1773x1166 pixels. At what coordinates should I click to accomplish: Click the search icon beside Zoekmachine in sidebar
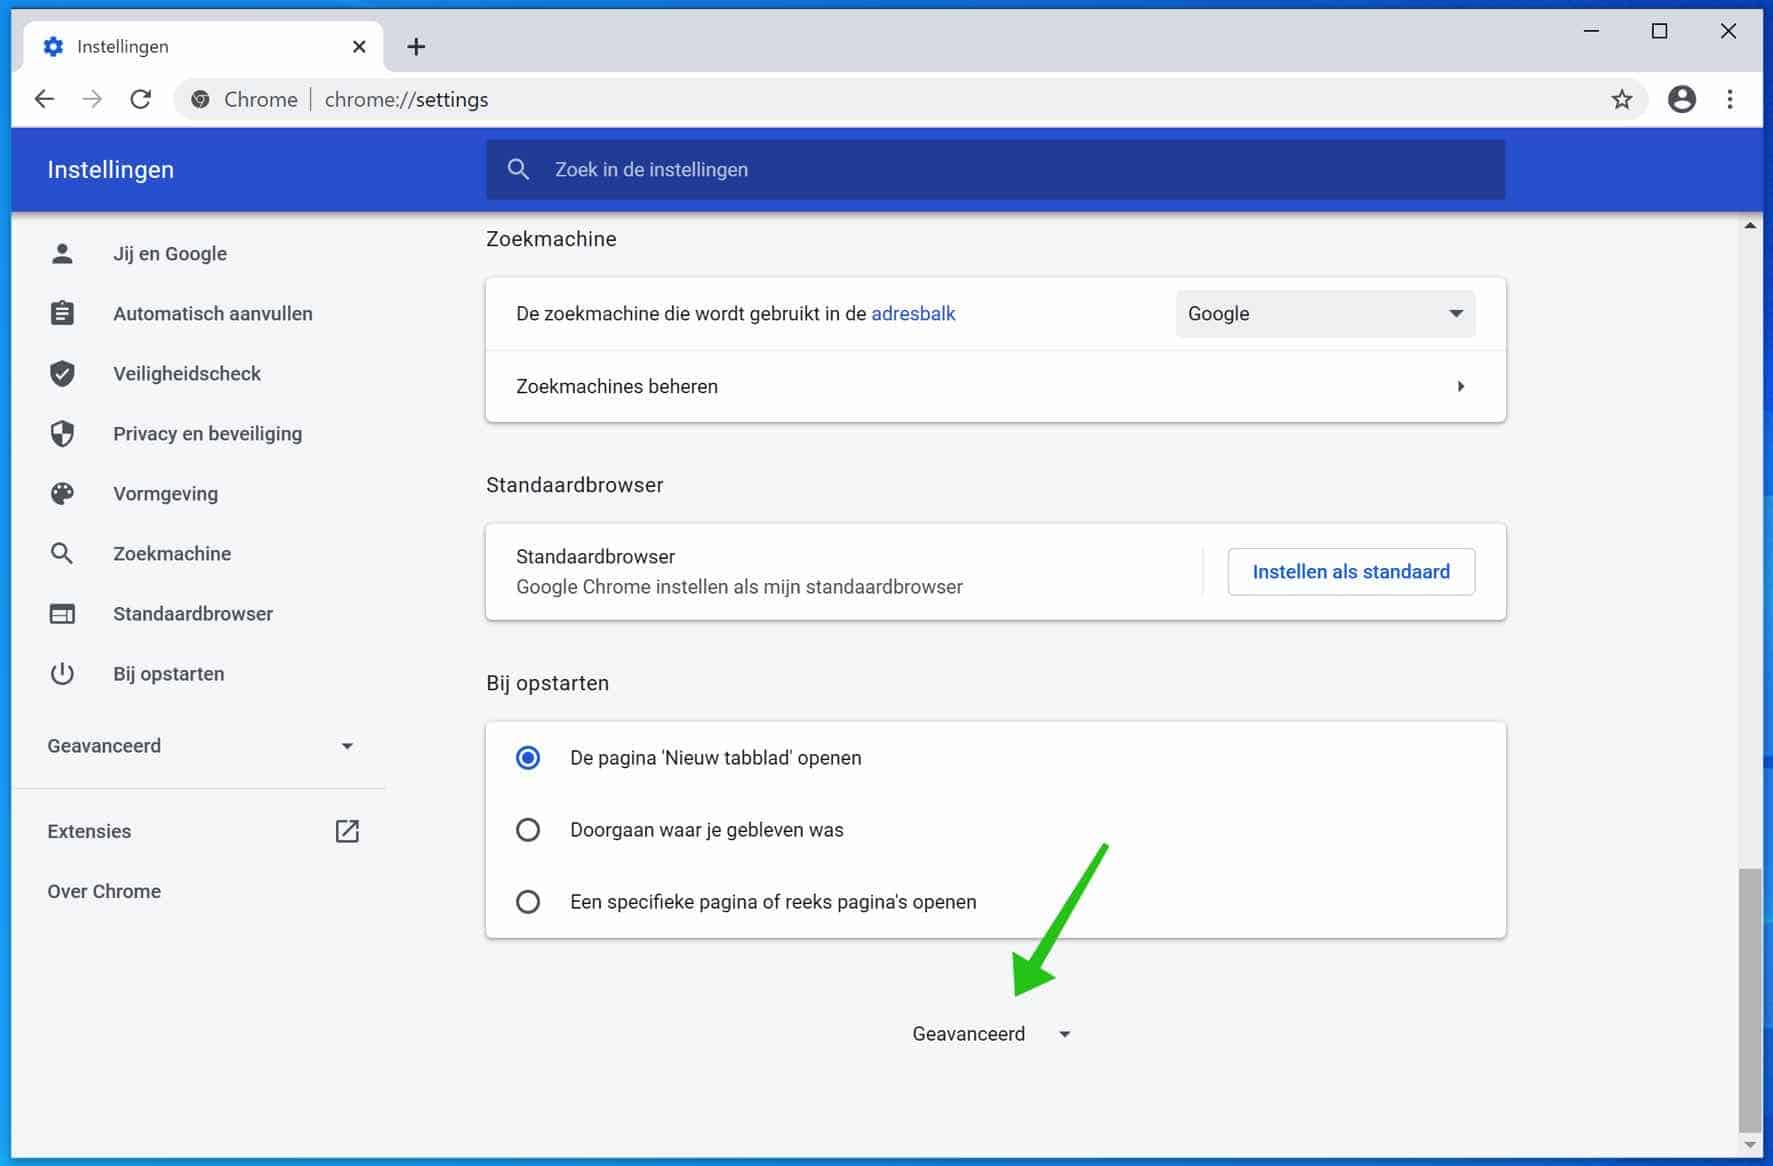pos(62,554)
